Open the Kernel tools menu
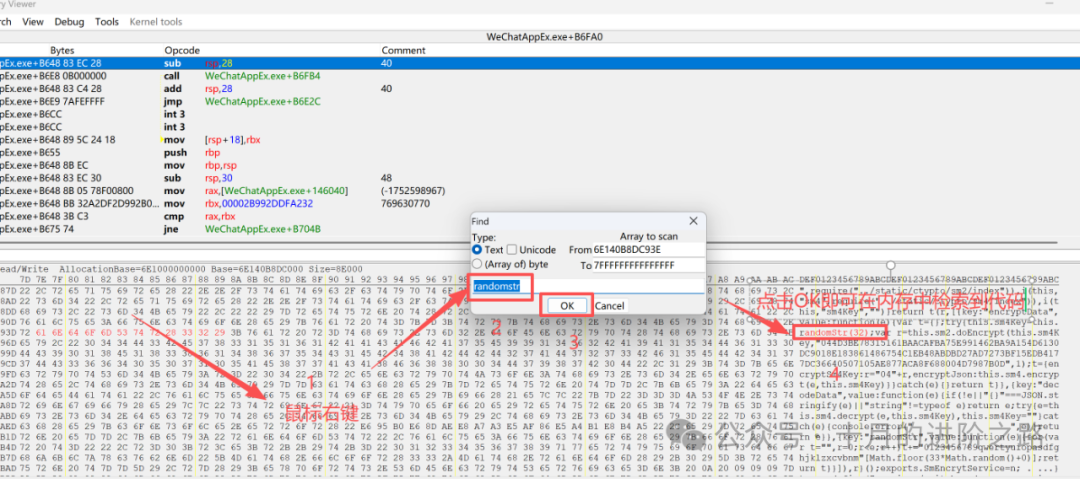Viewport: 1080px width, 479px height. (156, 22)
